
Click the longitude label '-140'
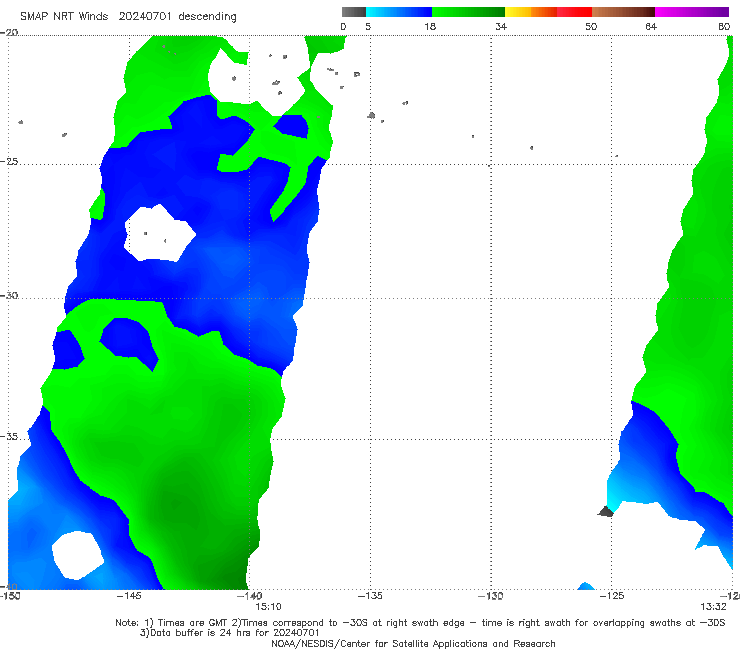[249, 596]
